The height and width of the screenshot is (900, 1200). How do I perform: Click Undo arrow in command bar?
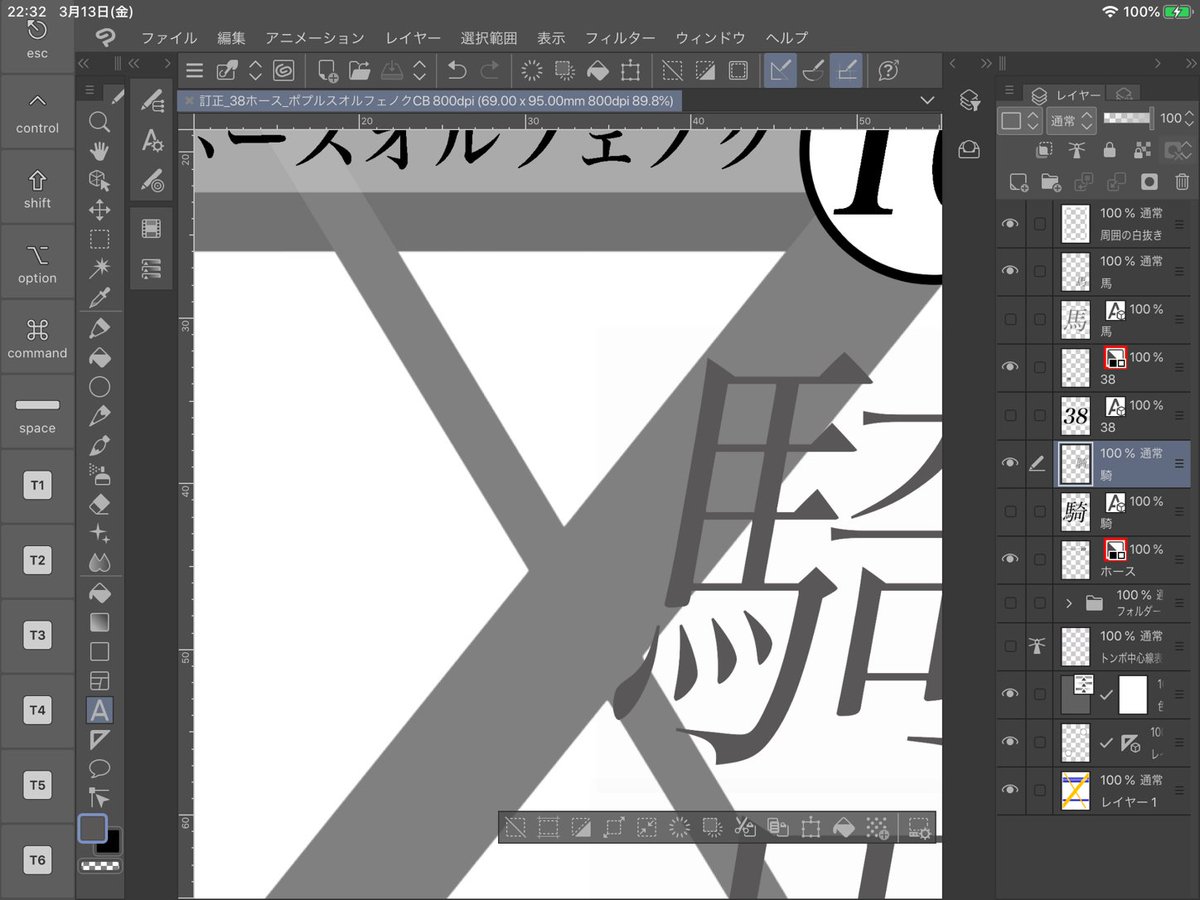pyautogui.click(x=457, y=70)
